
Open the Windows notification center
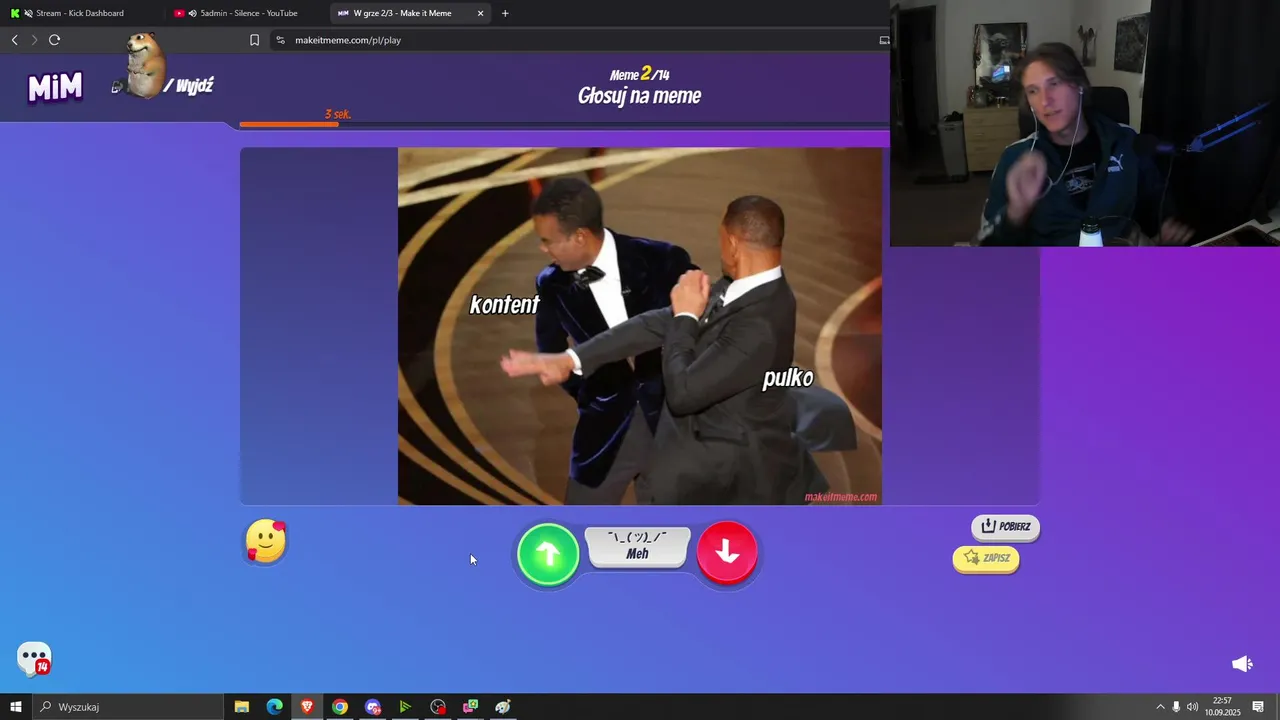pos(1258,707)
